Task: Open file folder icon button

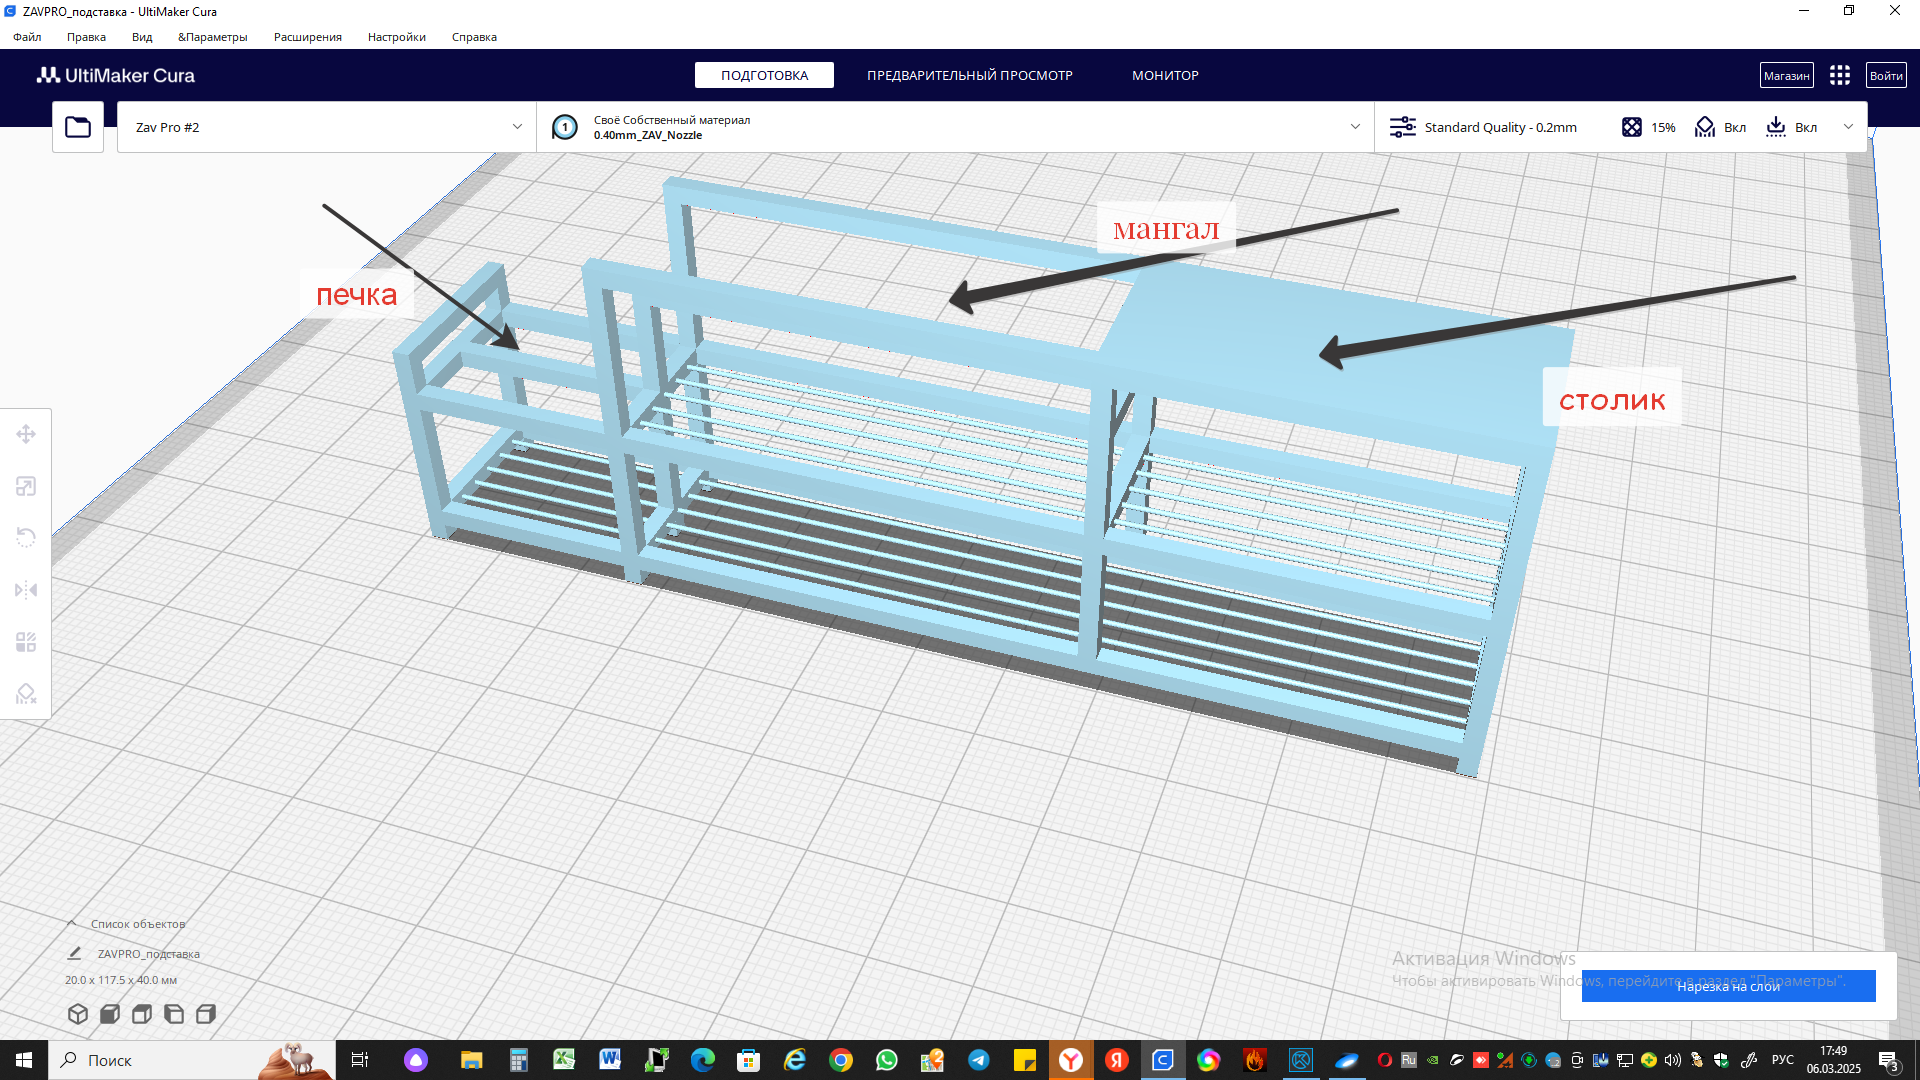Action: (78, 127)
